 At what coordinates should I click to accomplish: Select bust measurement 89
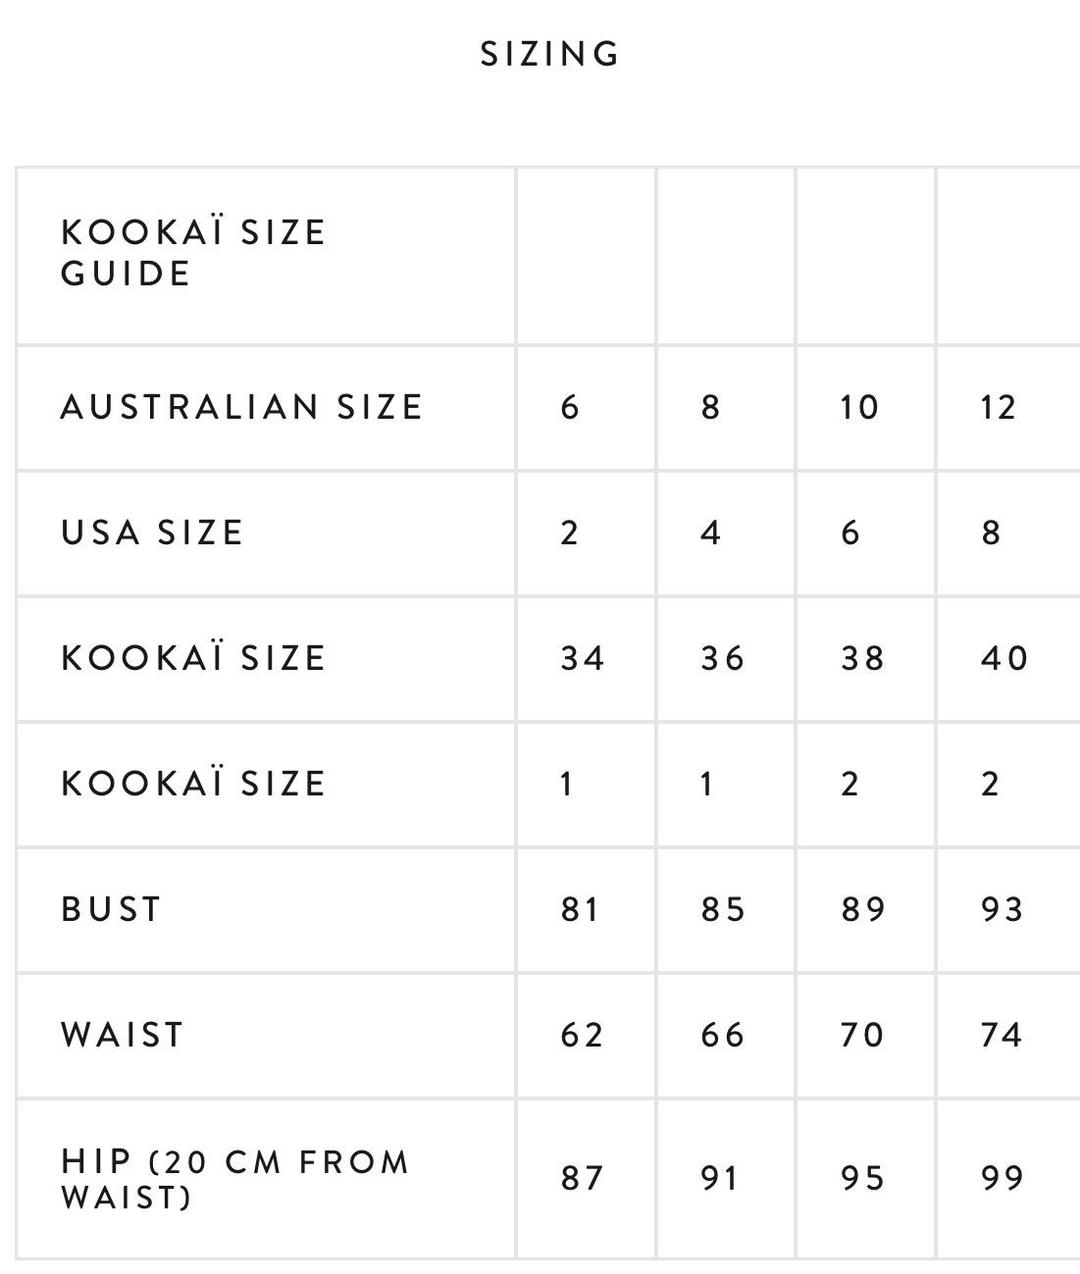coord(862,909)
